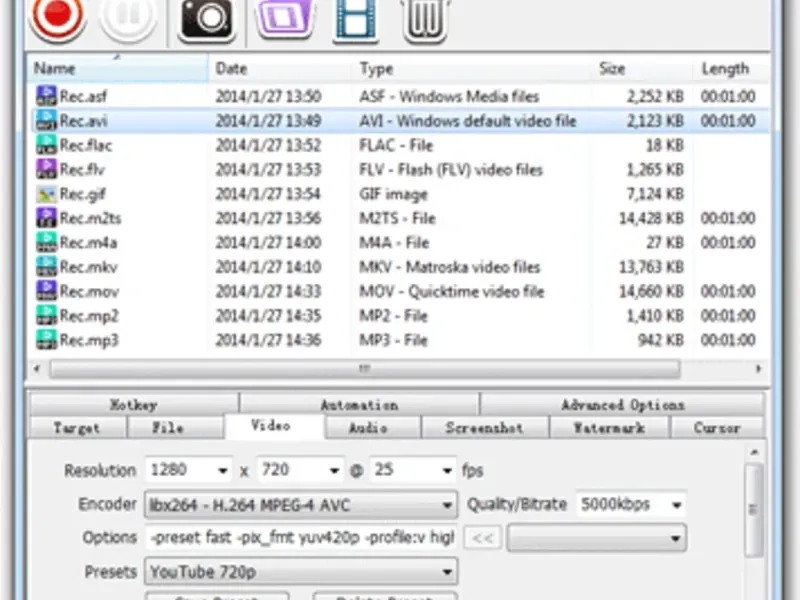
Task: Click the 'GIF image' type cell
Action: coord(393,194)
